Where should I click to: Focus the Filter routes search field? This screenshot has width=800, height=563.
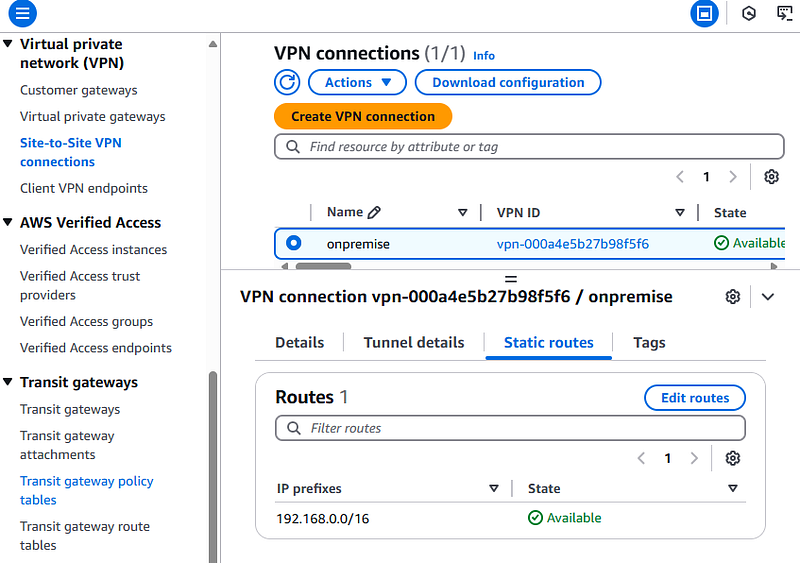click(x=510, y=428)
